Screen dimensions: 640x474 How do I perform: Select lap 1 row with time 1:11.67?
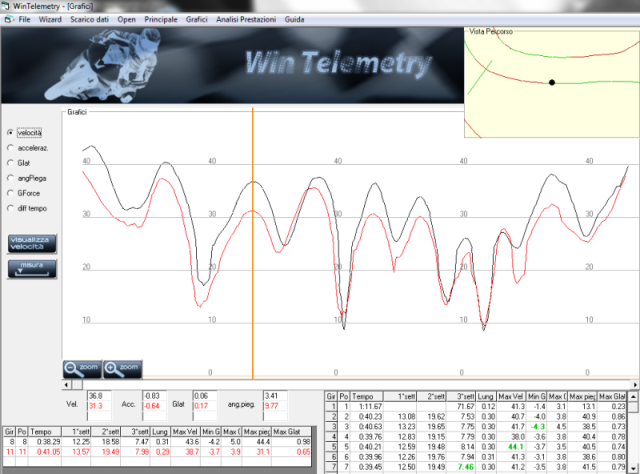476,407
